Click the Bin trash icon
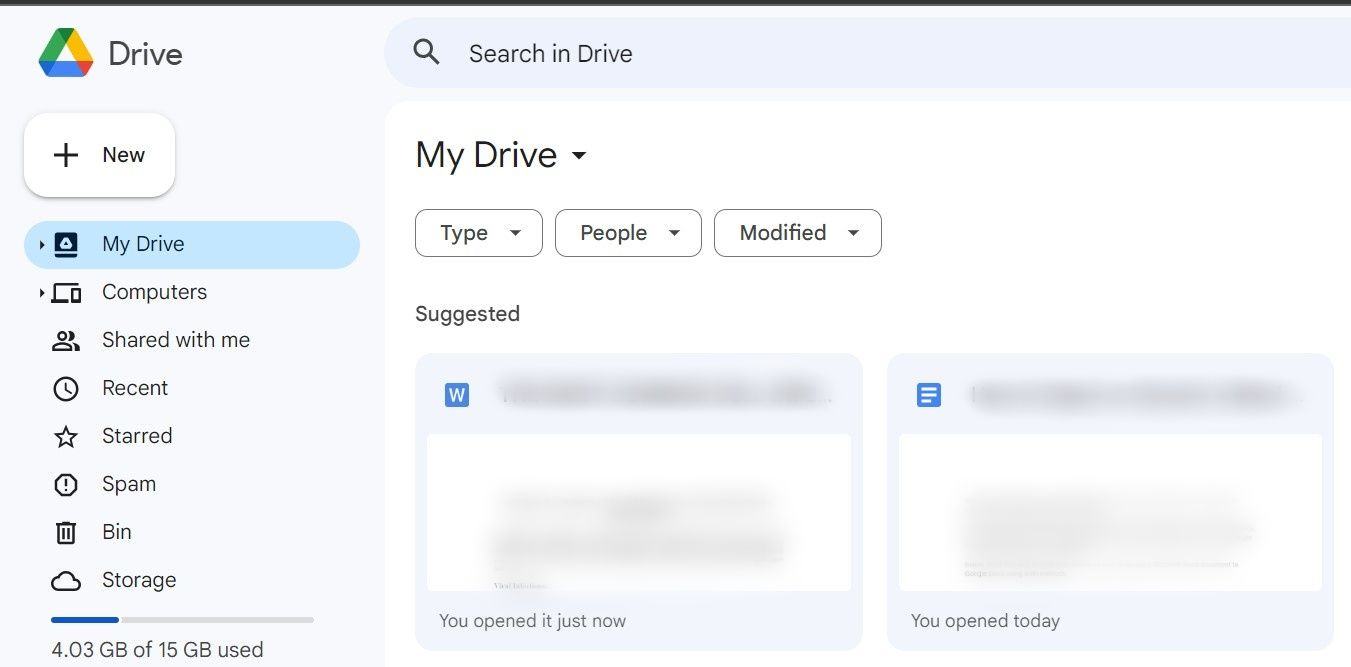This screenshot has width=1351, height=667. pos(65,531)
